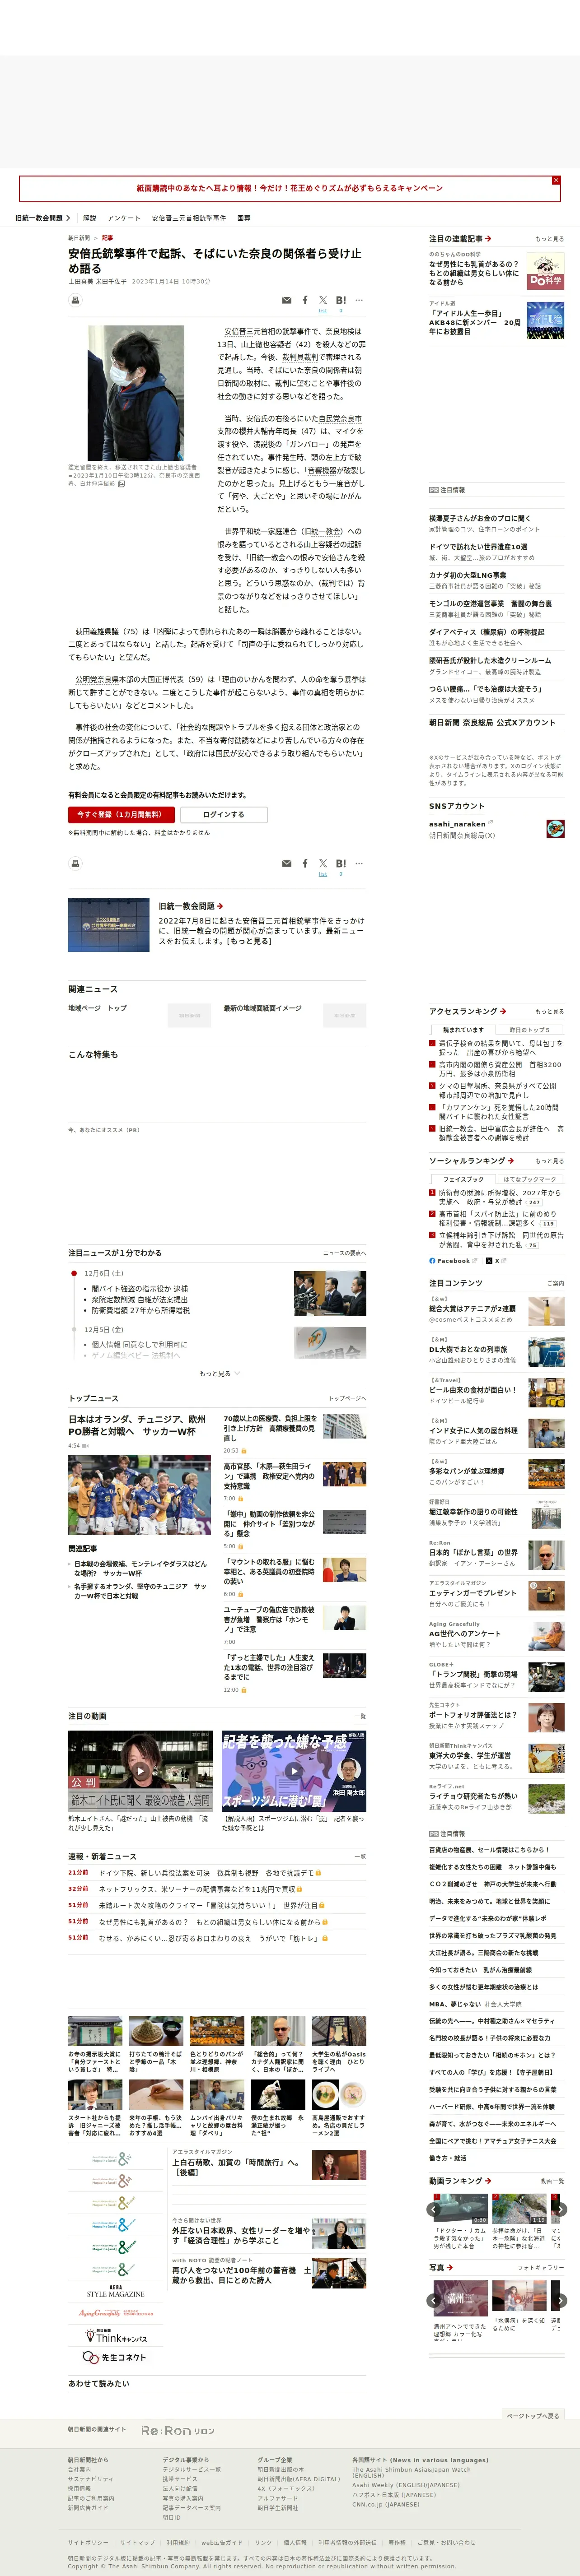Share article on X using top X icon

click(x=323, y=300)
